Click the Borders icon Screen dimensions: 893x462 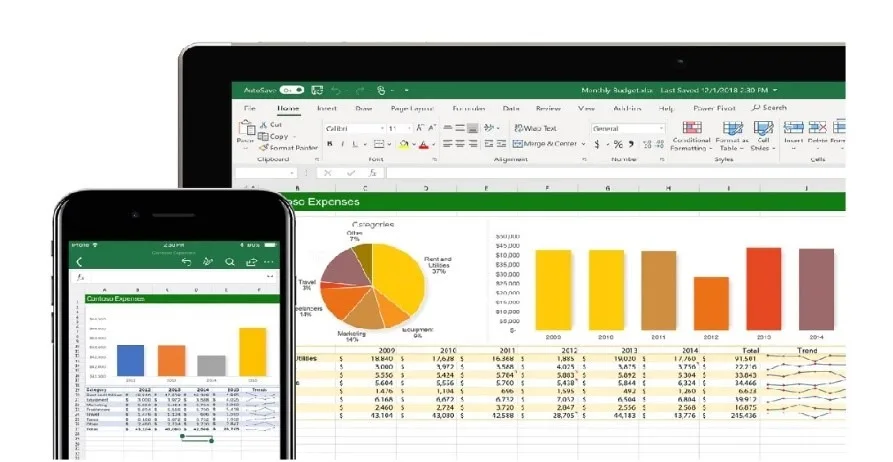coord(379,145)
